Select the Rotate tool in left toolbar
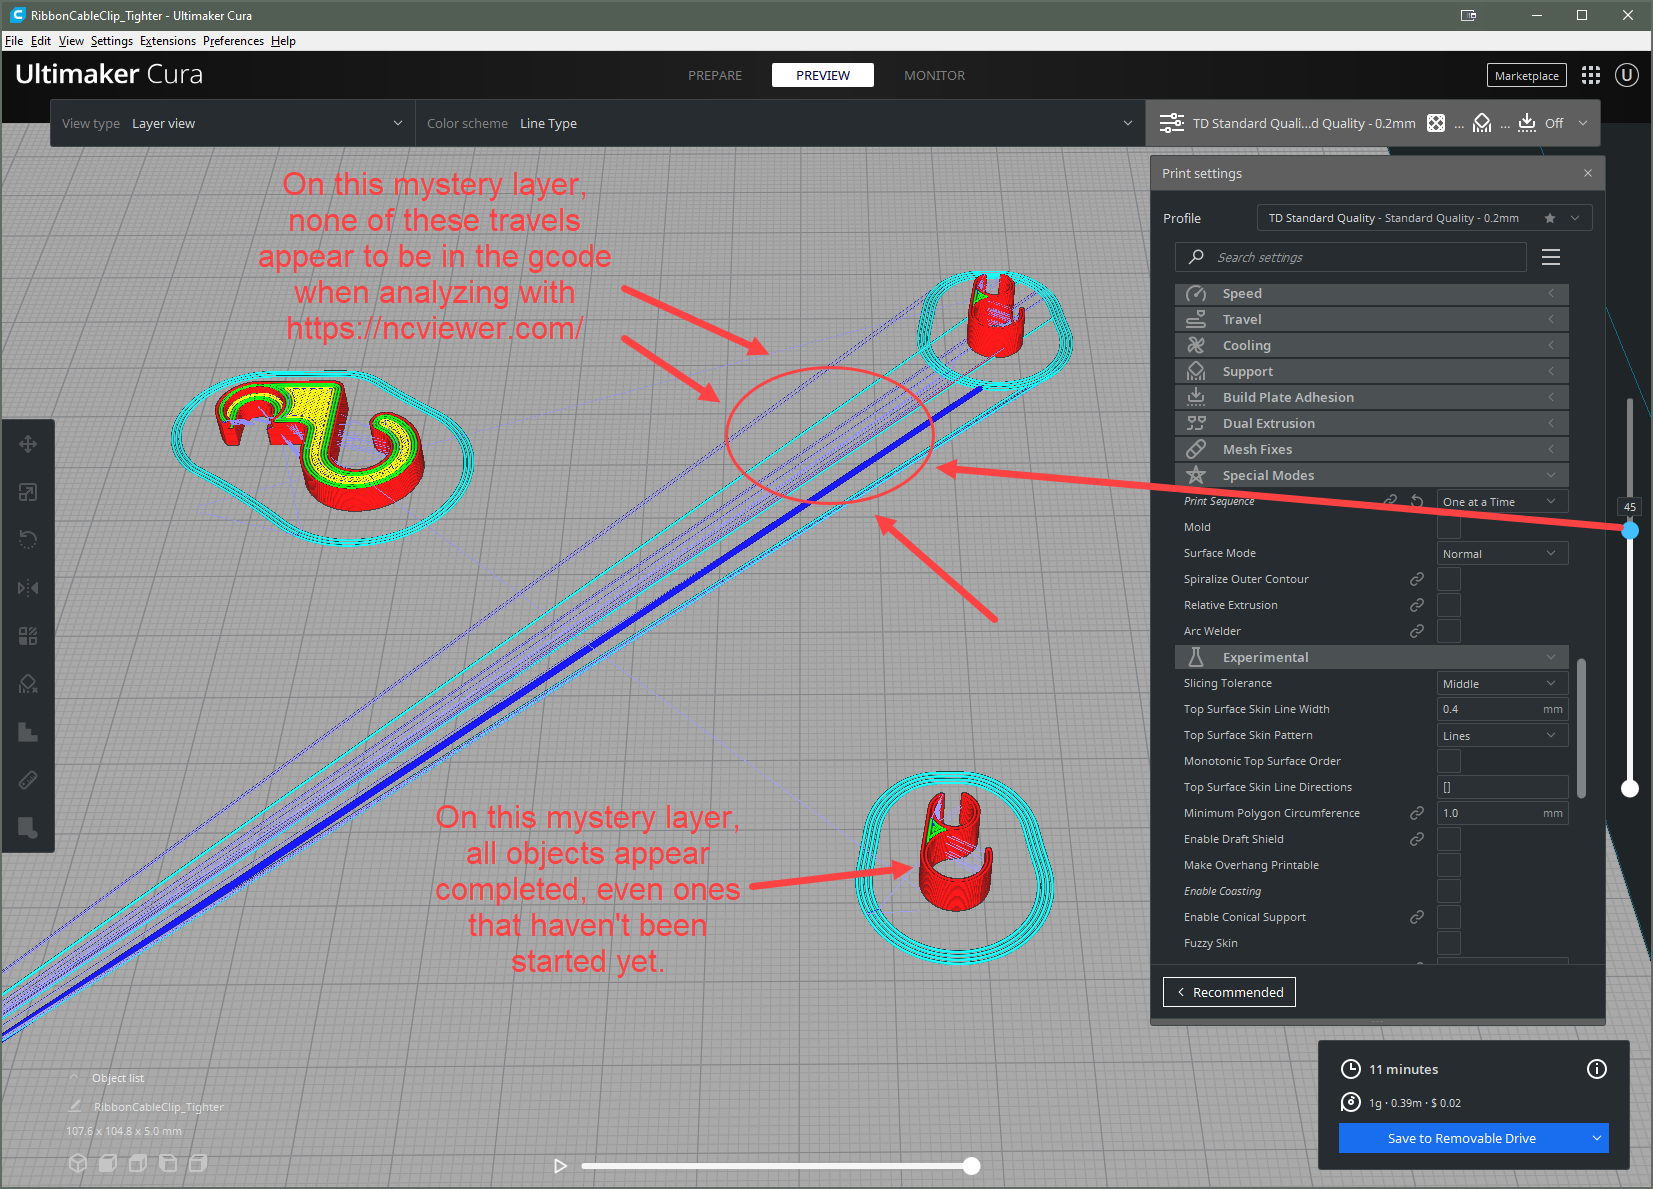 coord(28,540)
